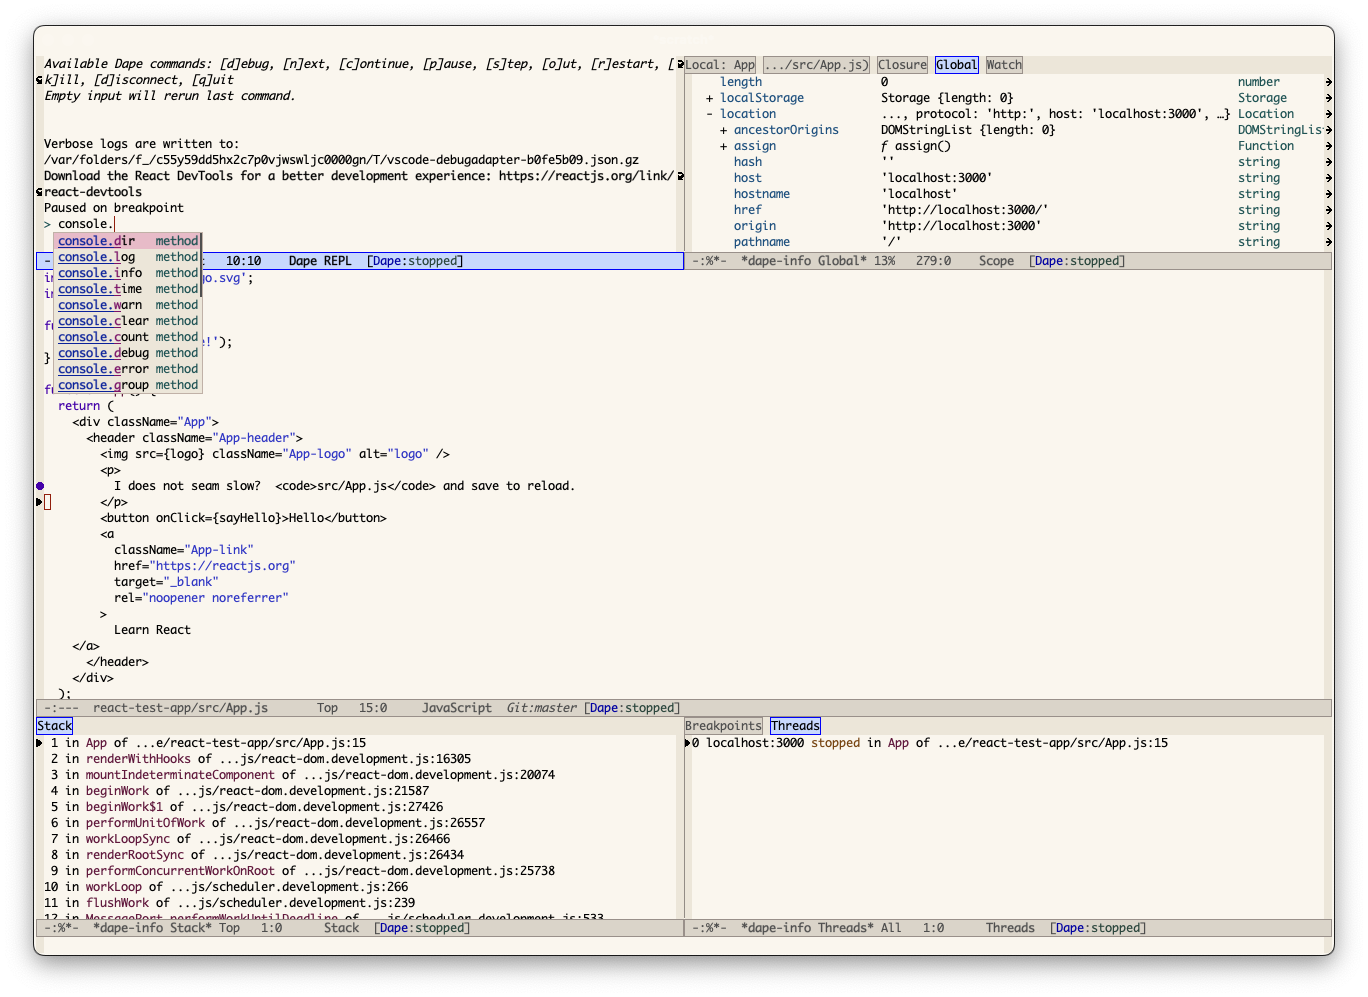The height and width of the screenshot is (997, 1368).
Task: Collapse the location variable
Action: point(709,114)
